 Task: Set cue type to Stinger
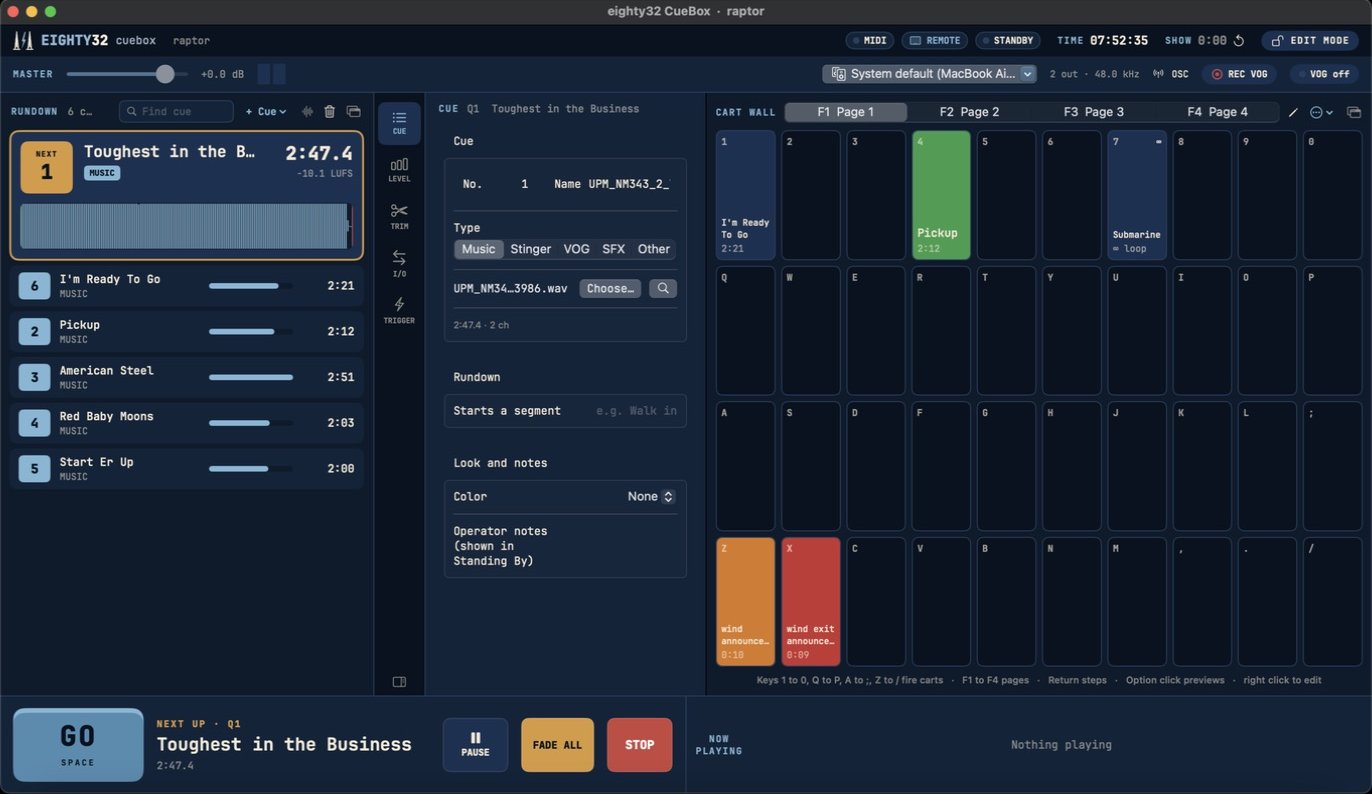530,249
